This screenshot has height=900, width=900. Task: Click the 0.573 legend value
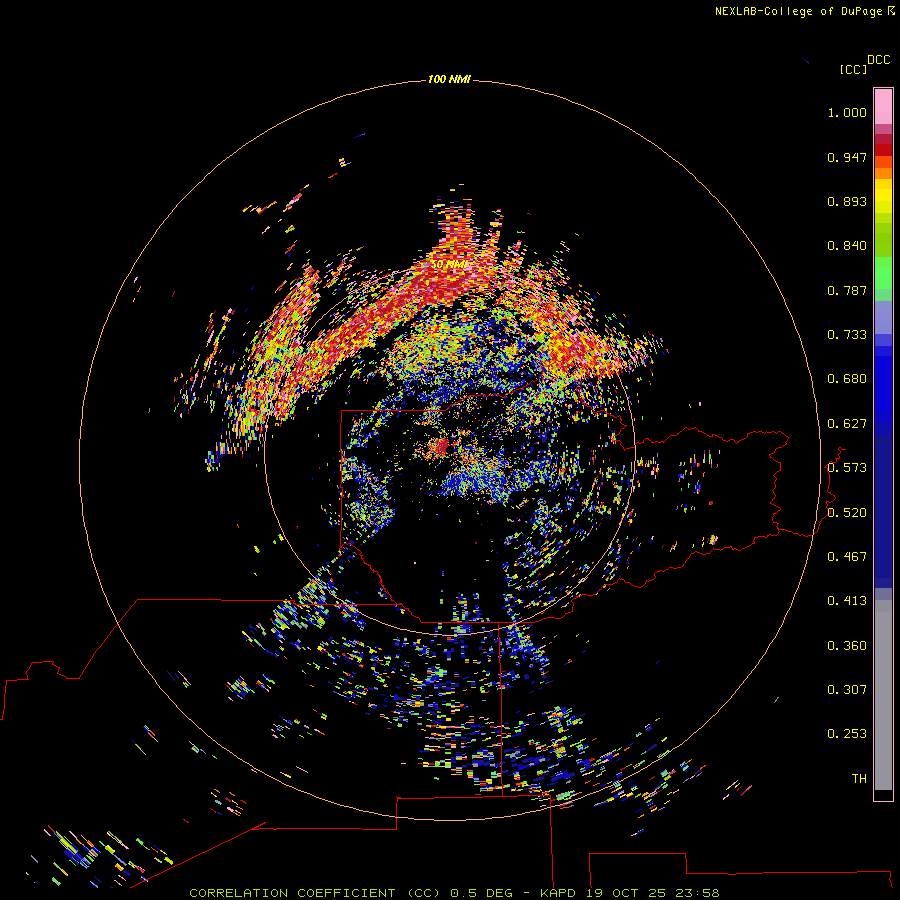[847, 468]
